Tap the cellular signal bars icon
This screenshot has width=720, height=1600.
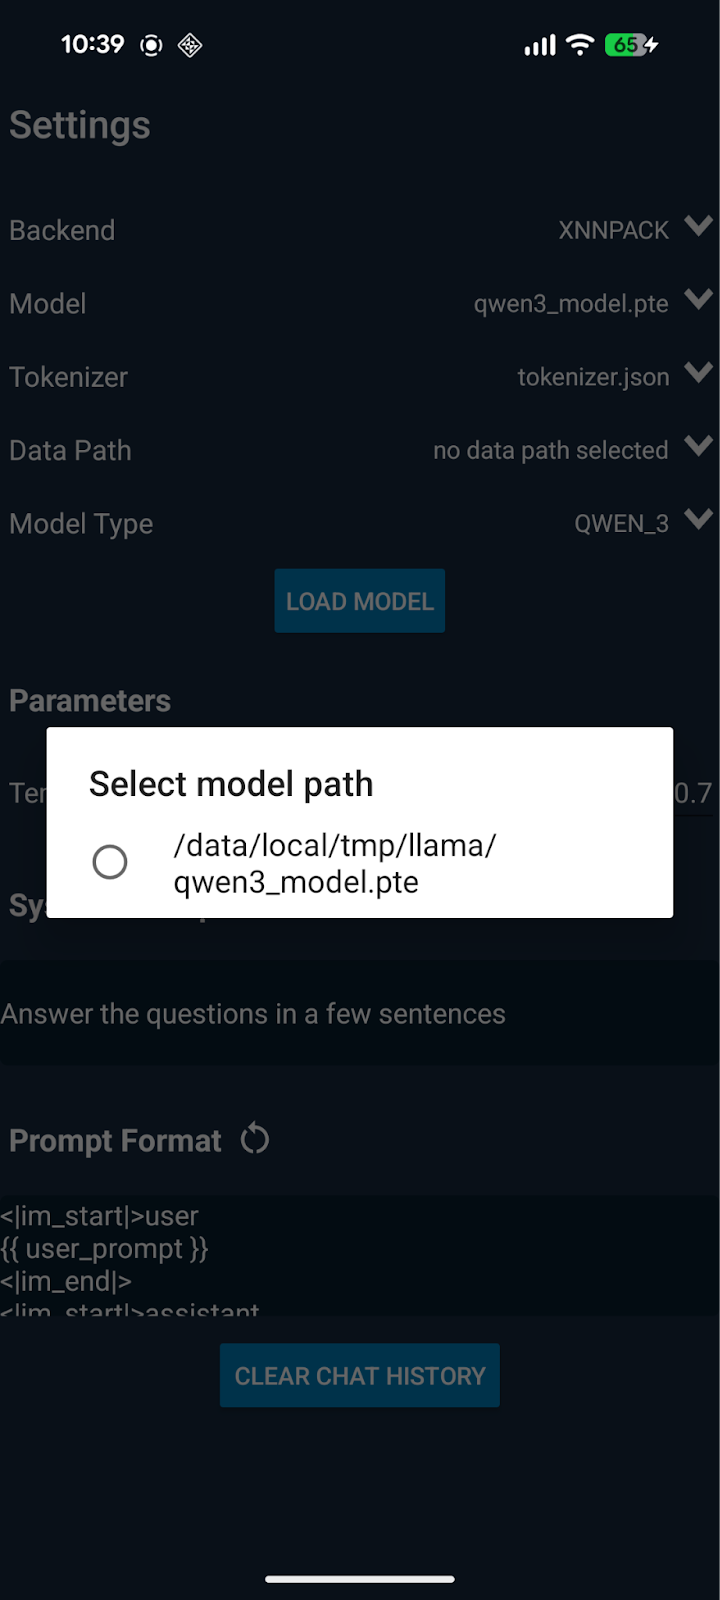click(x=540, y=45)
